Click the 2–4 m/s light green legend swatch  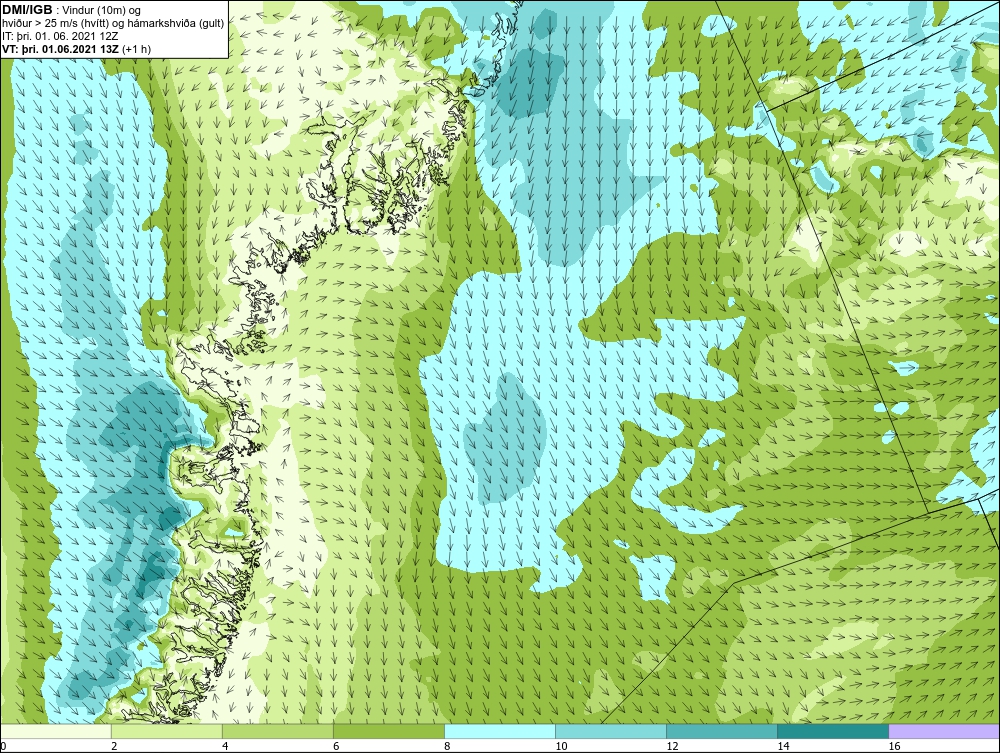click(166, 731)
